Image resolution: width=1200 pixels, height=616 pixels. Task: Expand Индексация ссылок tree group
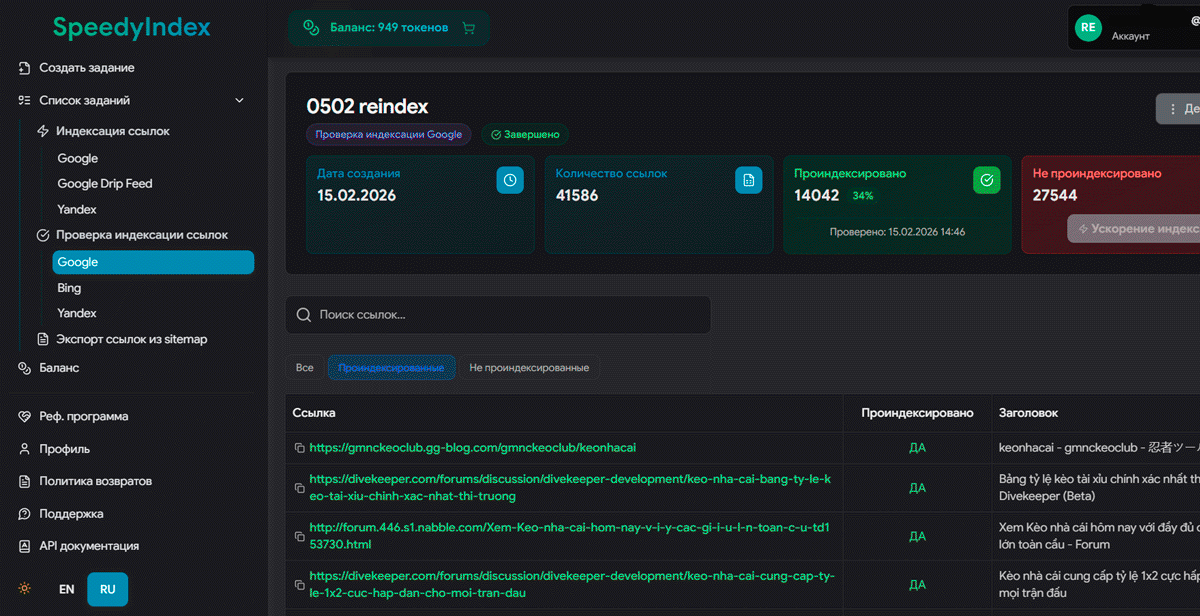(112, 131)
